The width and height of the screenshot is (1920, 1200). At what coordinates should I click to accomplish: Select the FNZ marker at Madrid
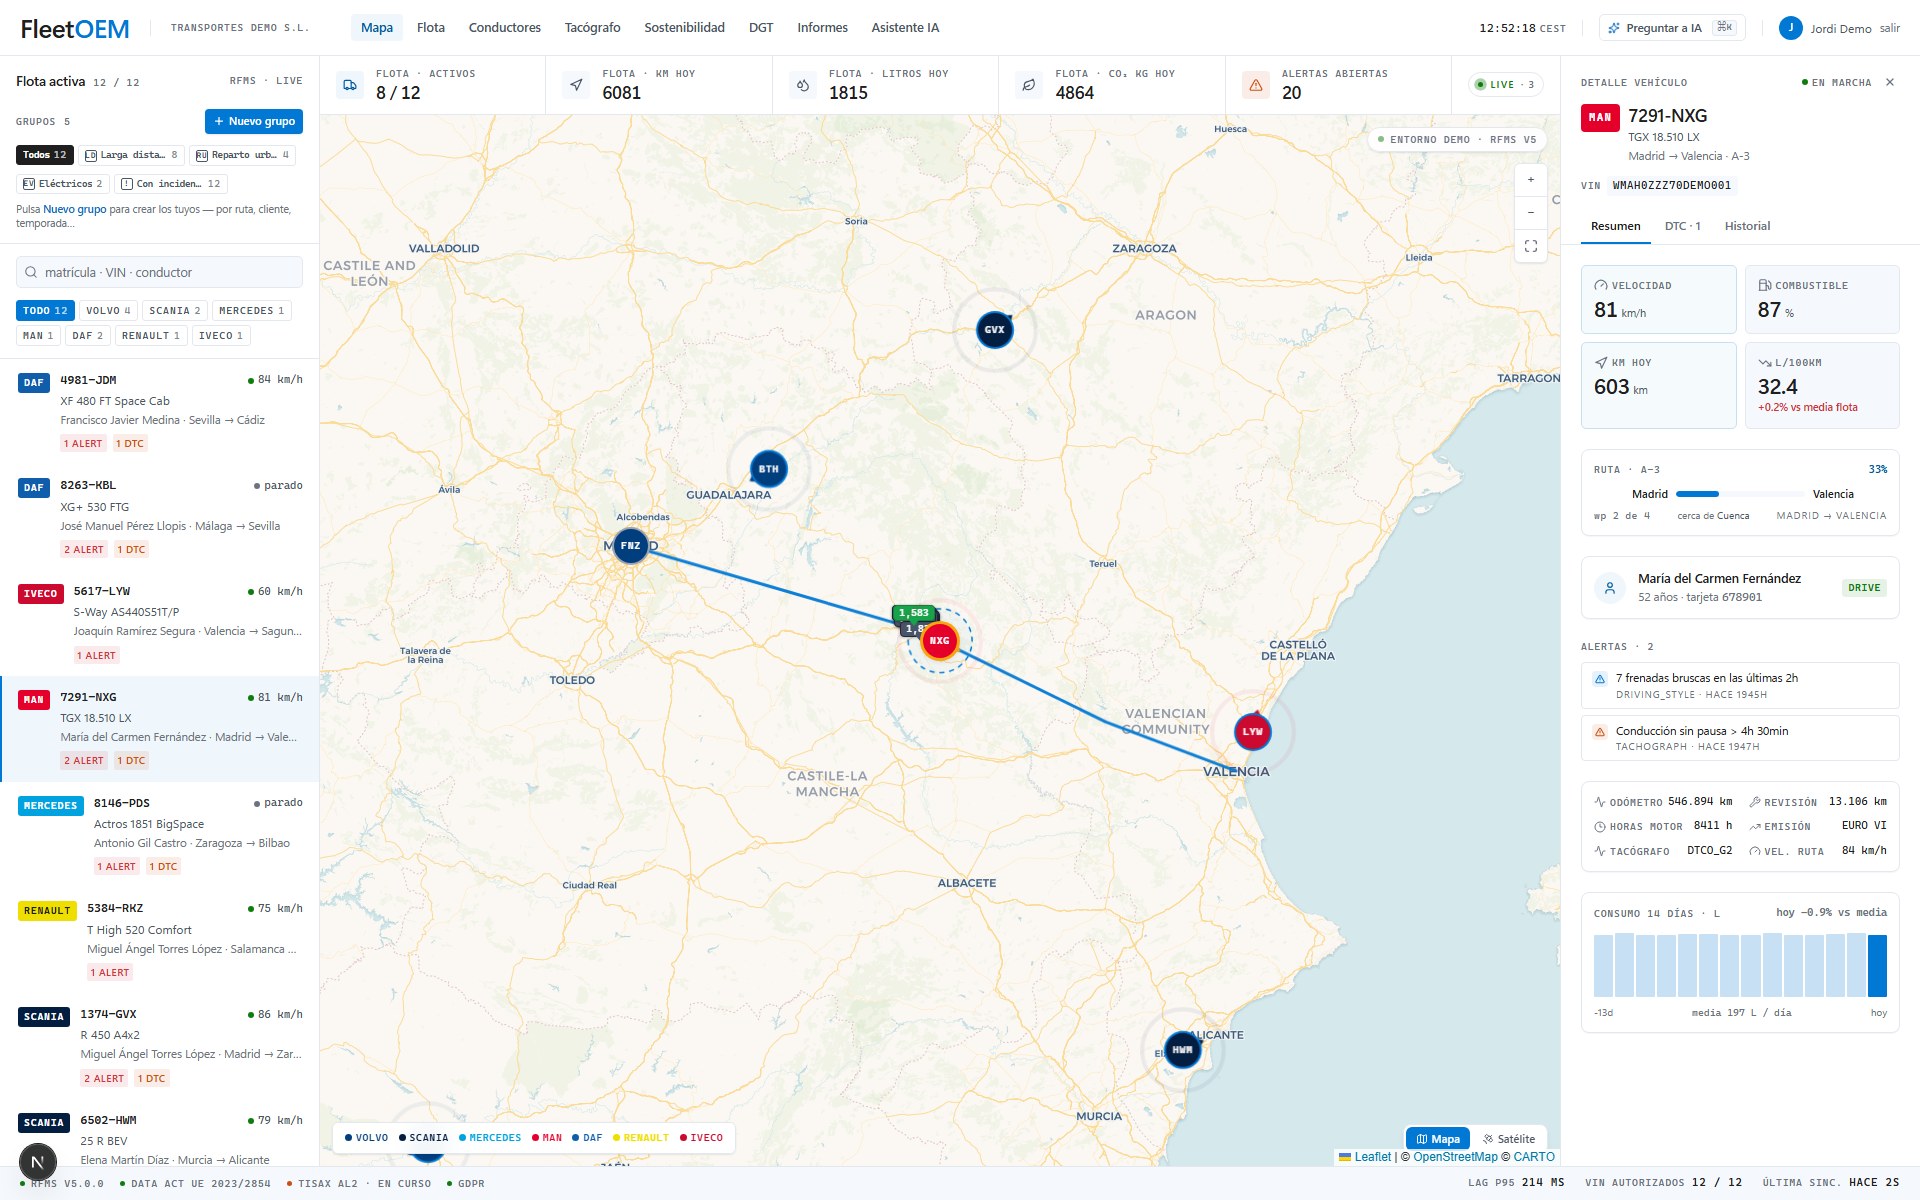(x=630, y=546)
